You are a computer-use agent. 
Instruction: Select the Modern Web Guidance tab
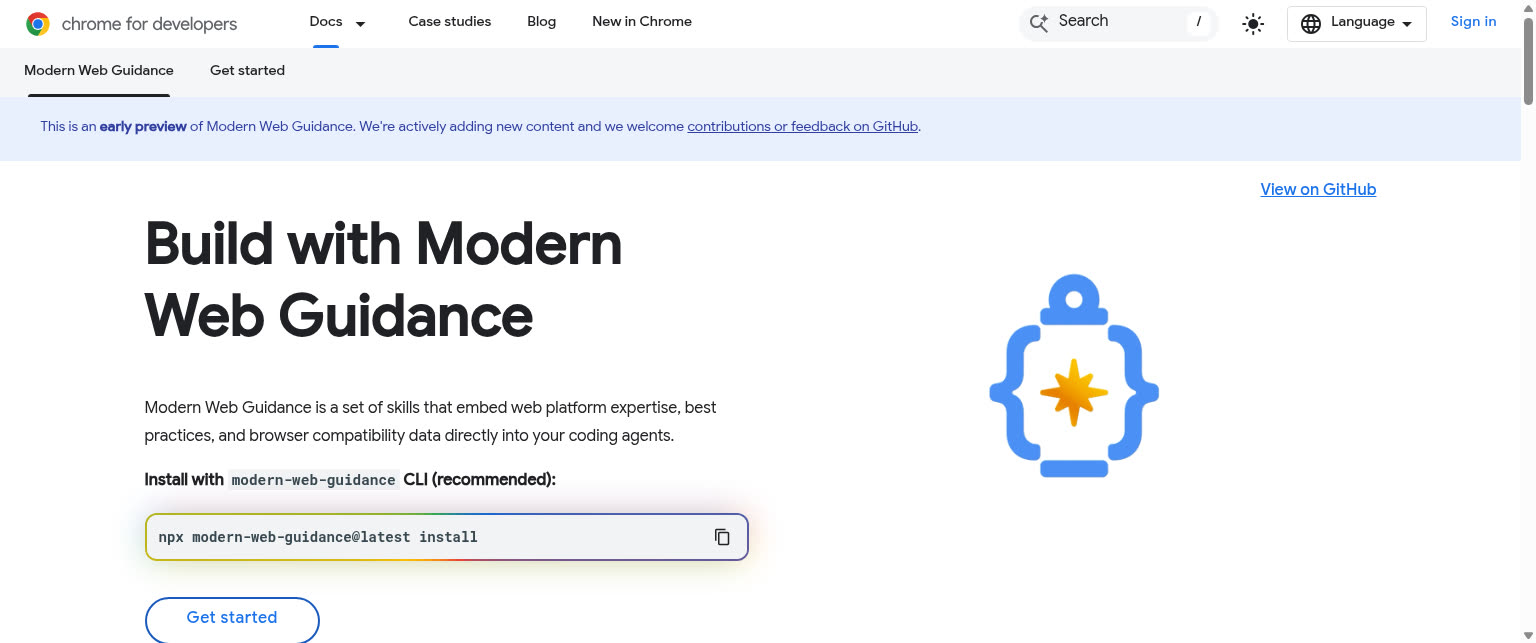click(99, 70)
